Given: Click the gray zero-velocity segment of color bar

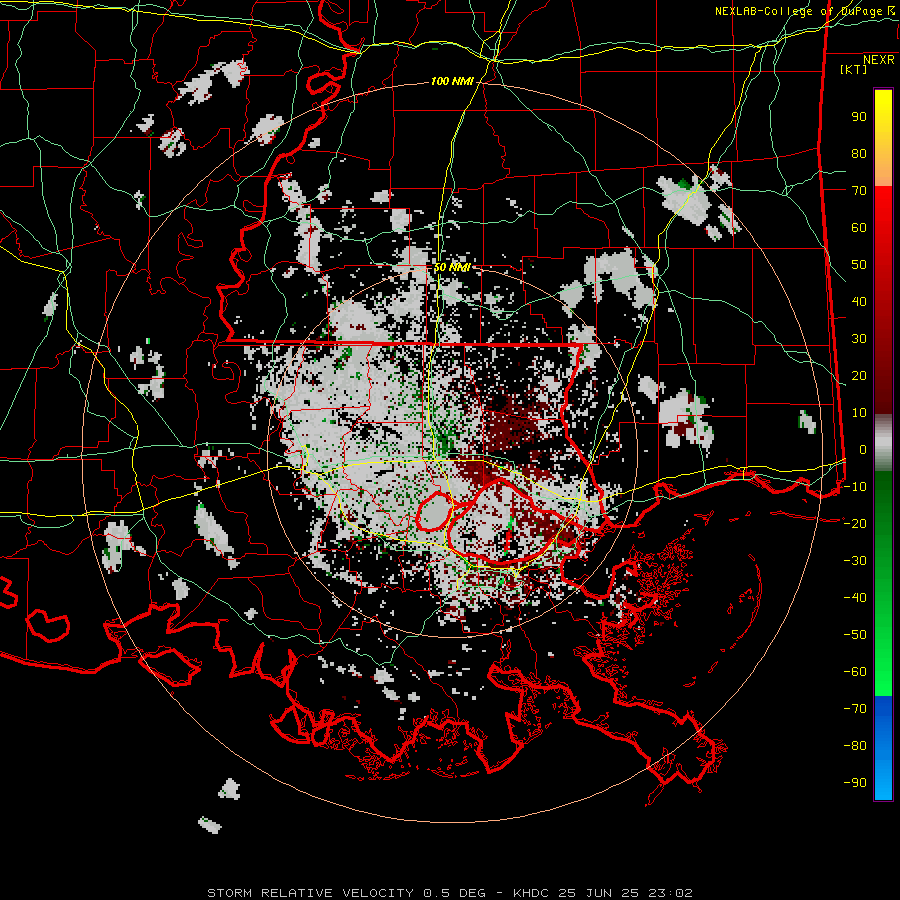Looking at the screenshot, I should coord(883,443).
